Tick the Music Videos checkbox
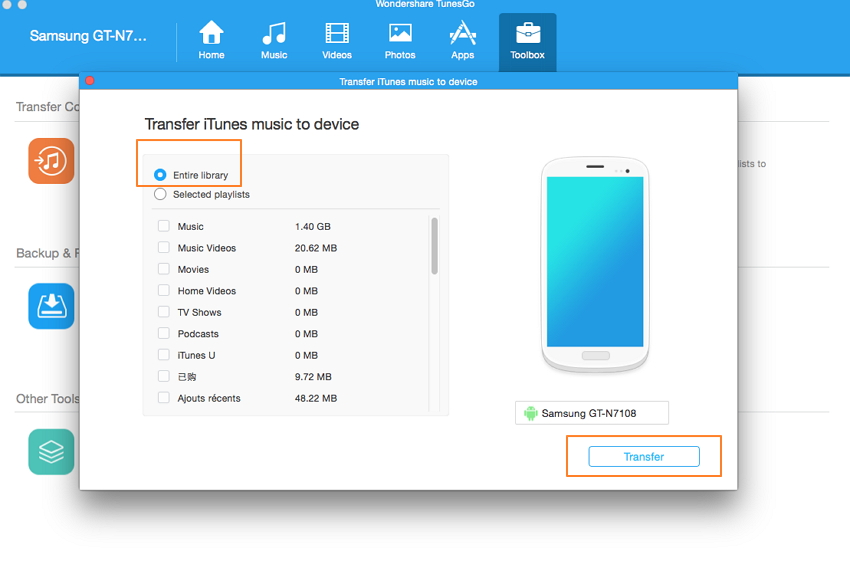Image resolution: width=850 pixels, height=571 pixels. (163, 248)
